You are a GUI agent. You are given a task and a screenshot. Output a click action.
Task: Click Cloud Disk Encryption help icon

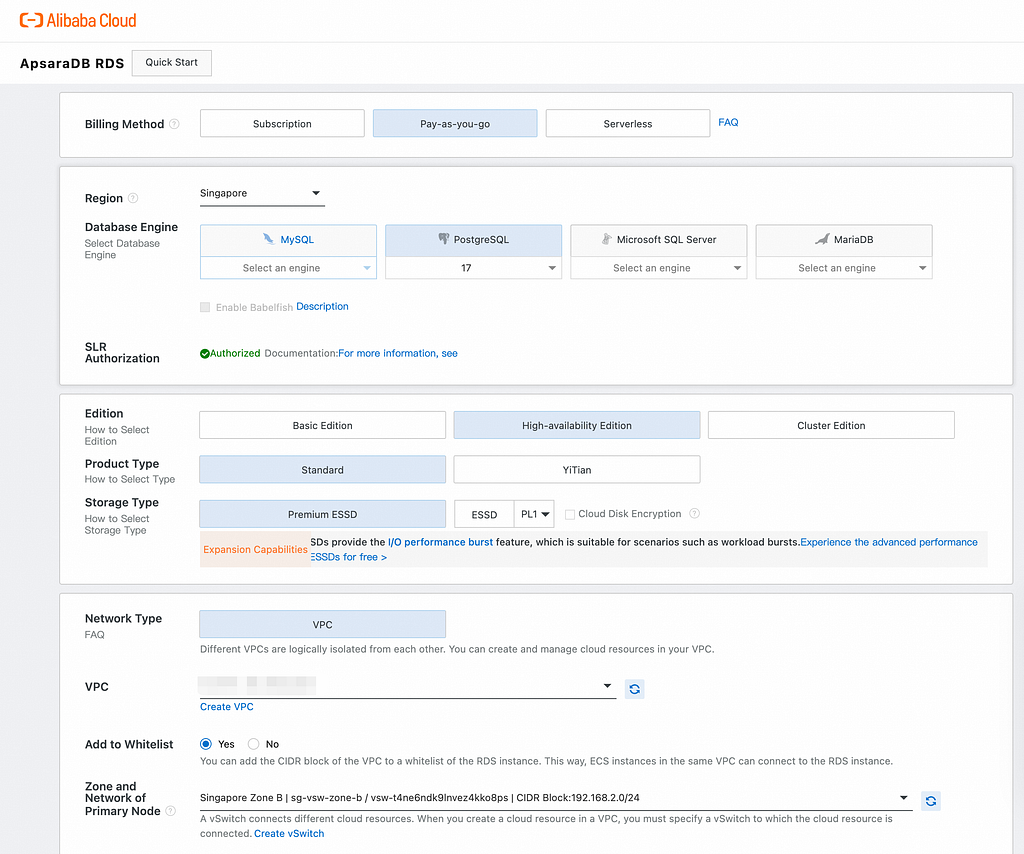pos(695,514)
